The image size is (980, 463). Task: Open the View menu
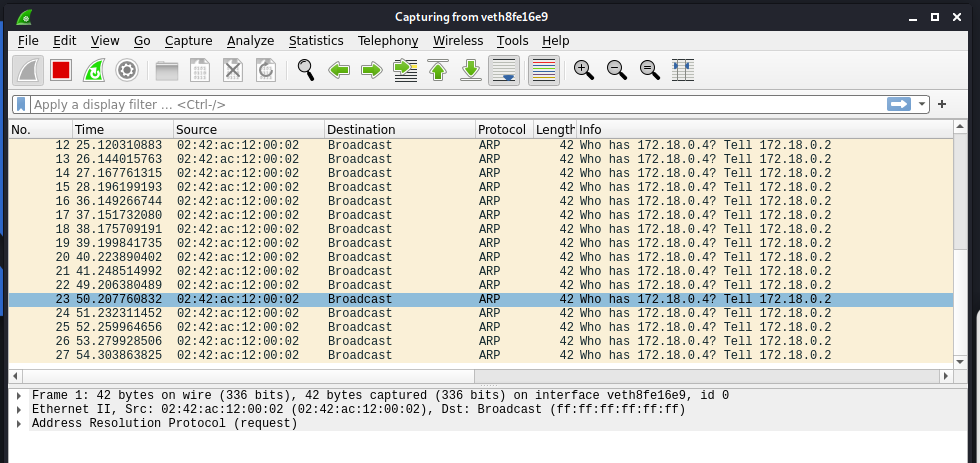(x=105, y=41)
